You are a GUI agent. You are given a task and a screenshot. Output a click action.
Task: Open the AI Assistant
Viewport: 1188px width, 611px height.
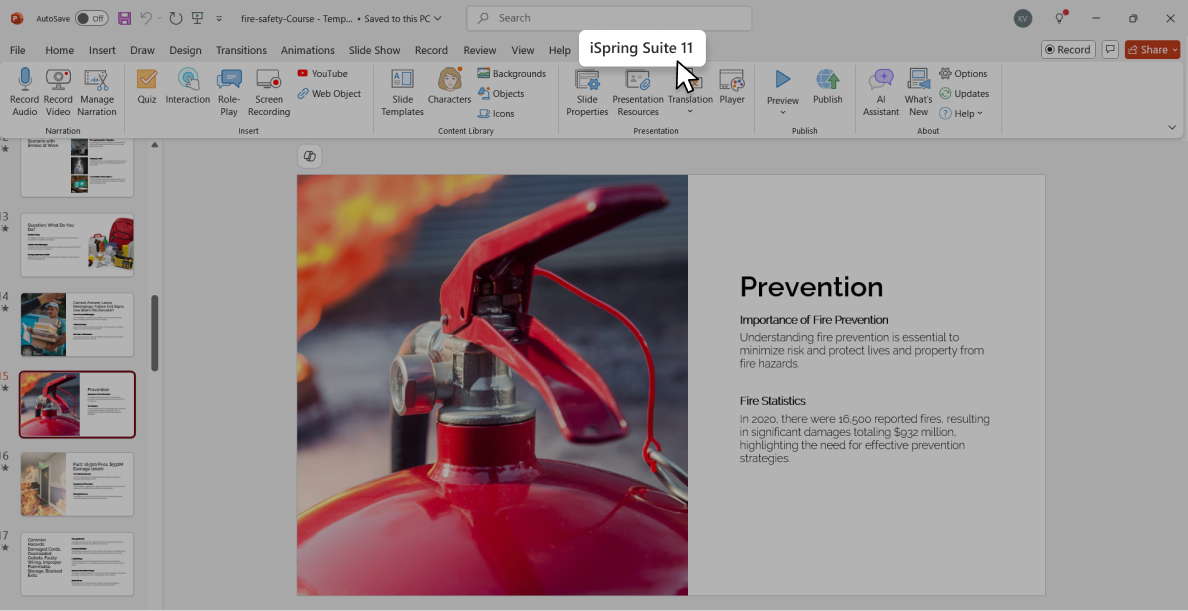click(881, 80)
